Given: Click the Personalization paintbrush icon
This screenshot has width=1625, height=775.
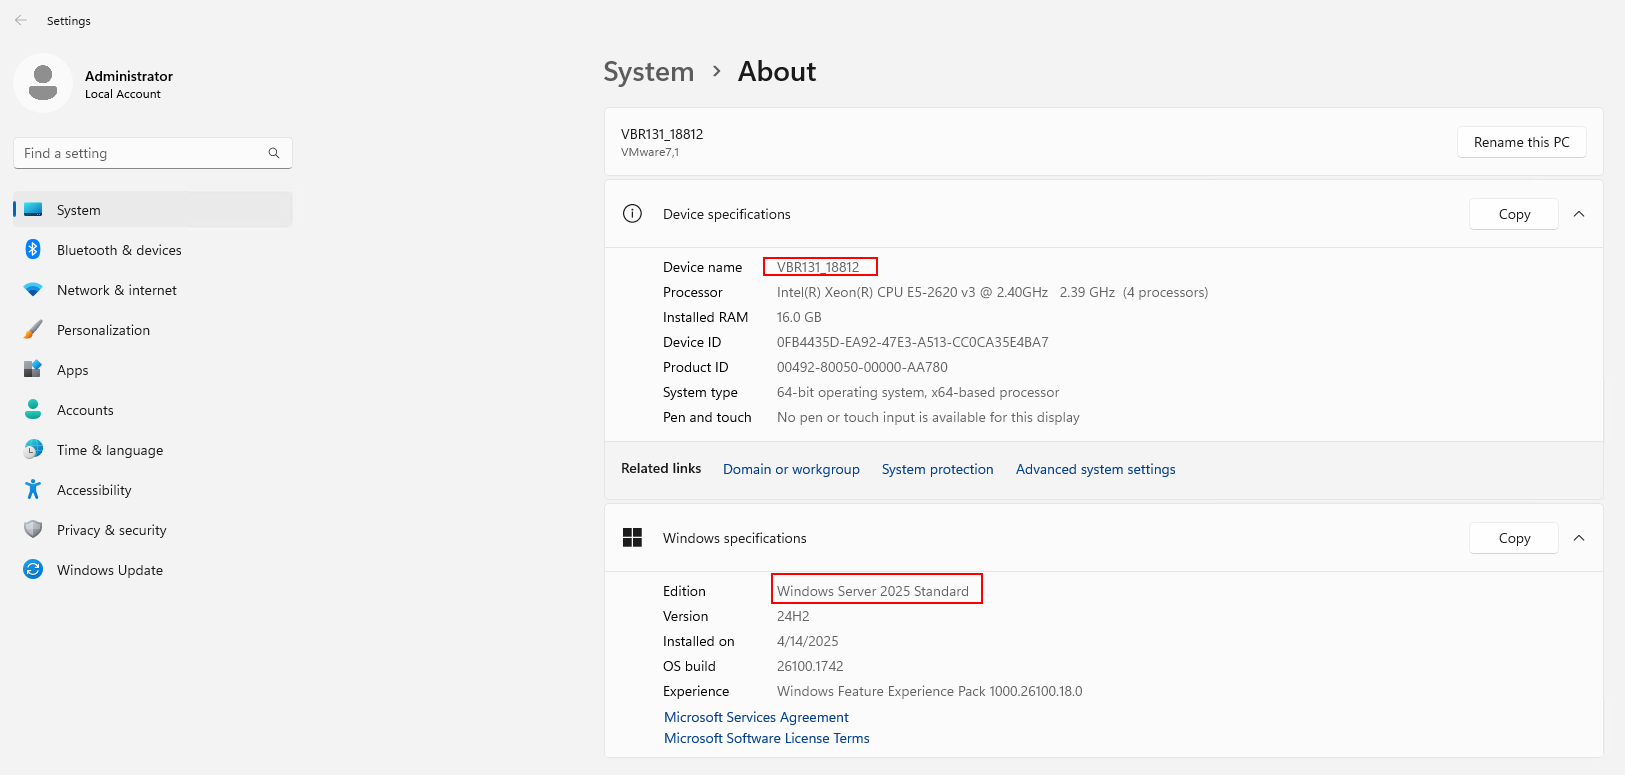Looking at the screenshot, I should click(x=33, y=330).
